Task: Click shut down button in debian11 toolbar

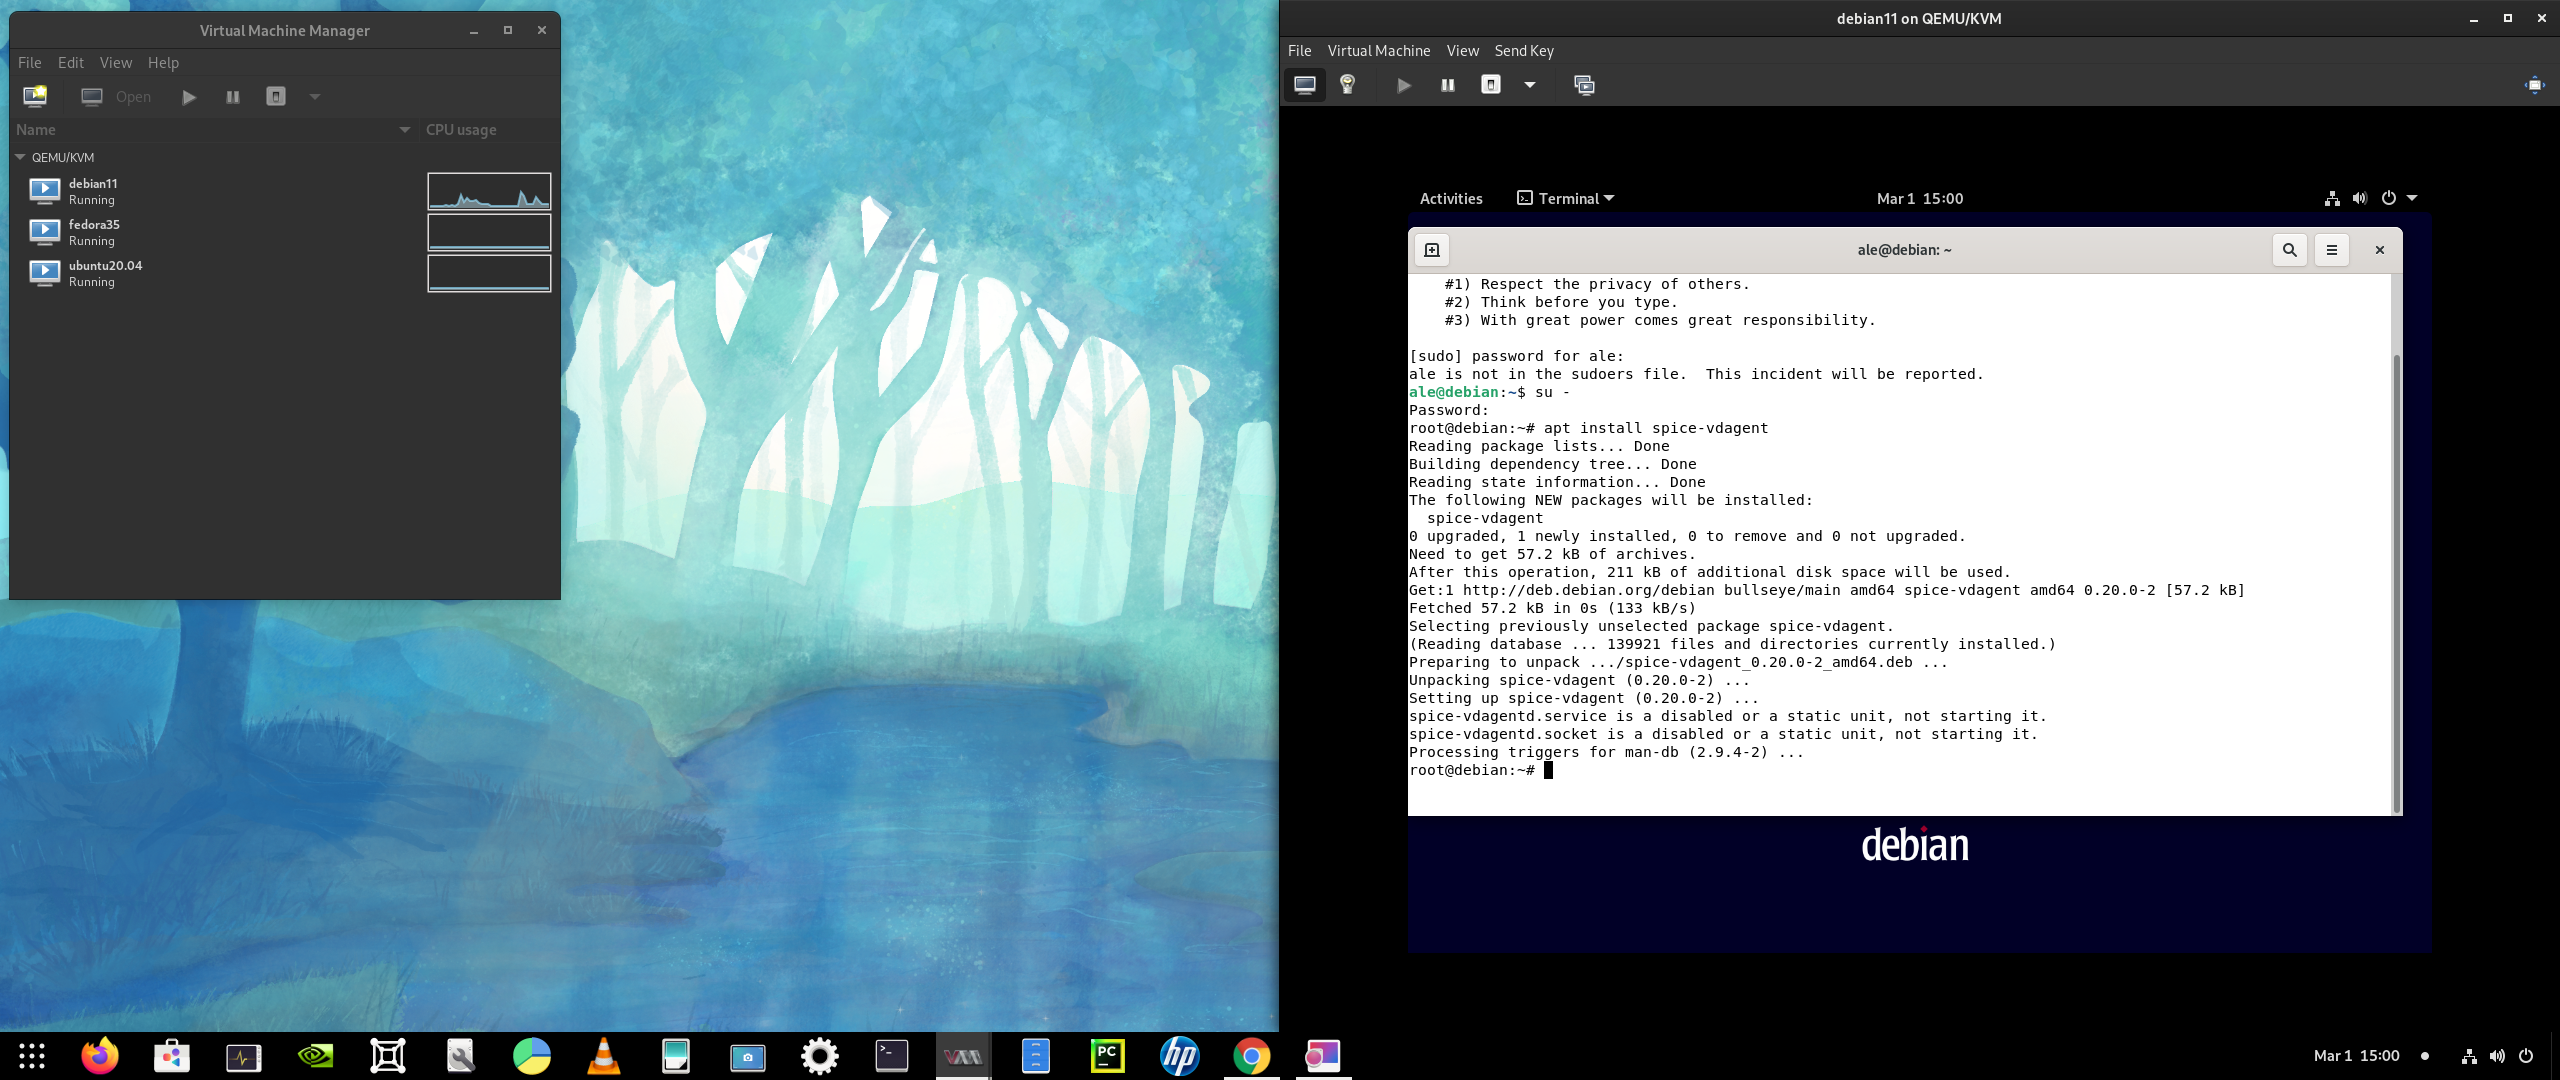Action: click(1490, 85)
